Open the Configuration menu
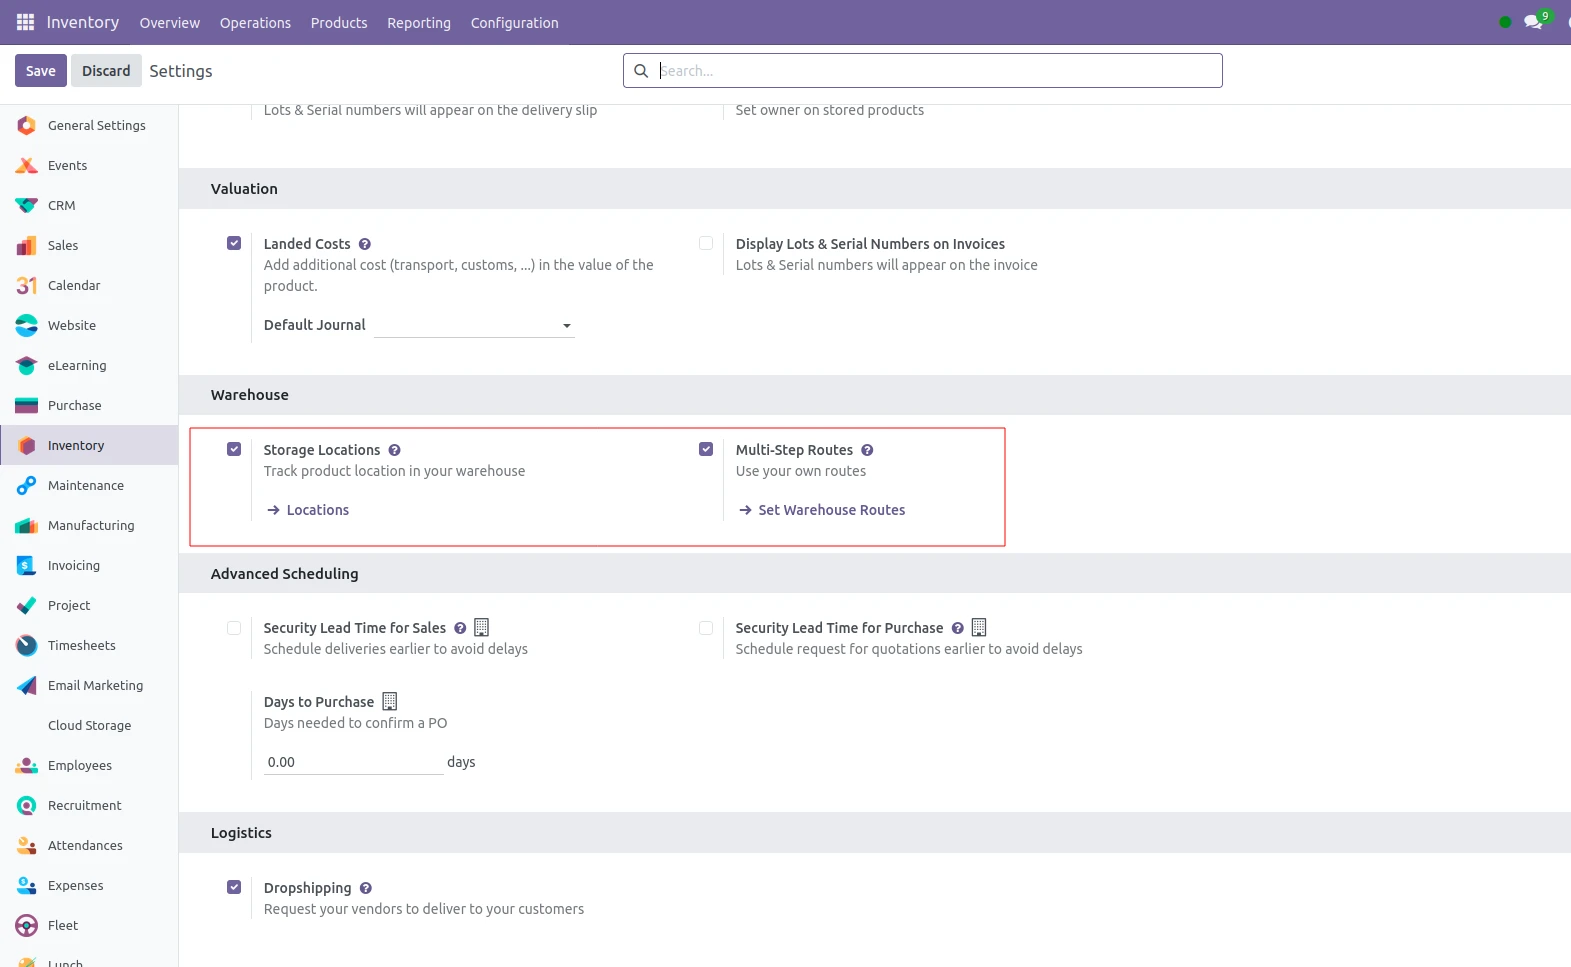The image size is (1571, 967). (x=514, y=23)
